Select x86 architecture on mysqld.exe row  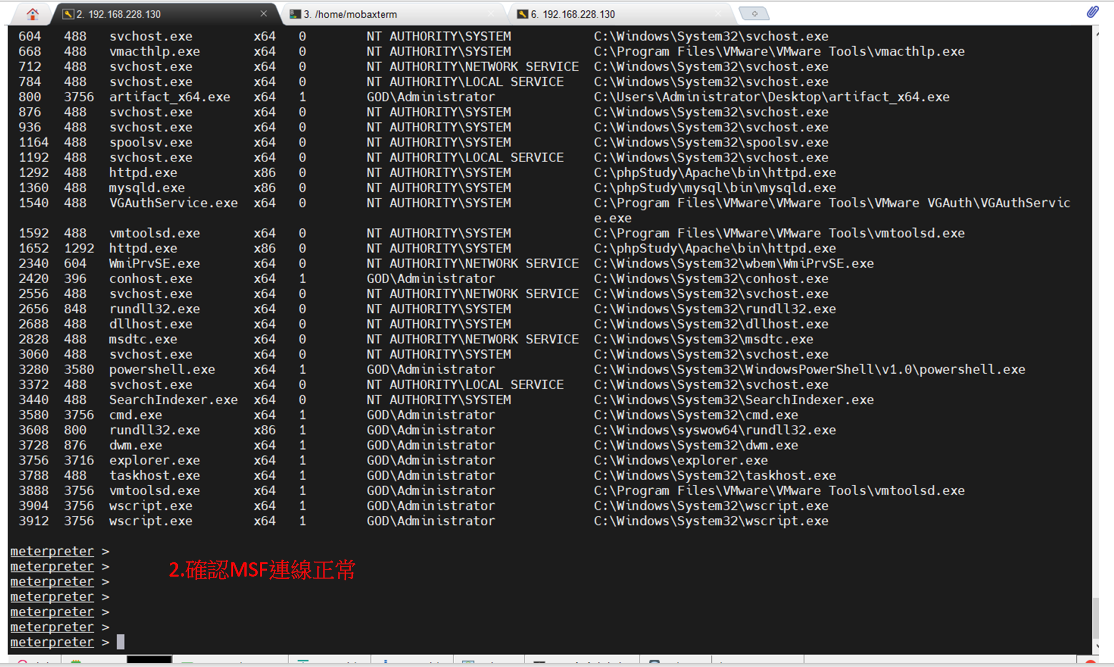(264, 188)
